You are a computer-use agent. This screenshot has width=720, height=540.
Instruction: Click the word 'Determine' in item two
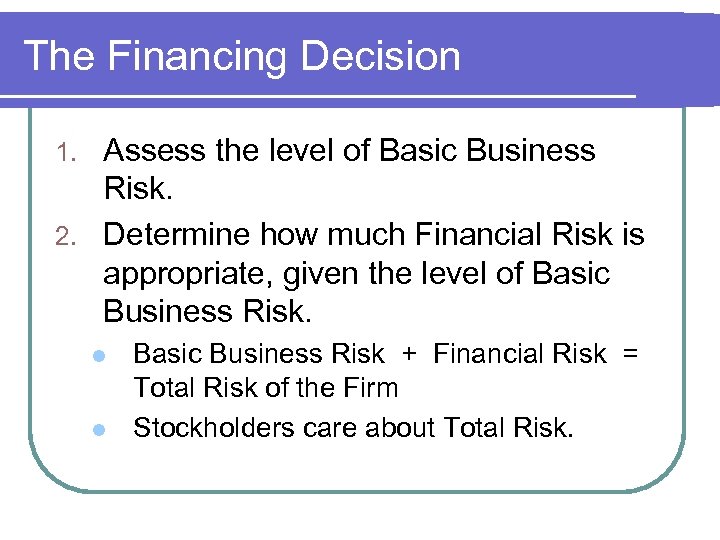click(177, 235)
